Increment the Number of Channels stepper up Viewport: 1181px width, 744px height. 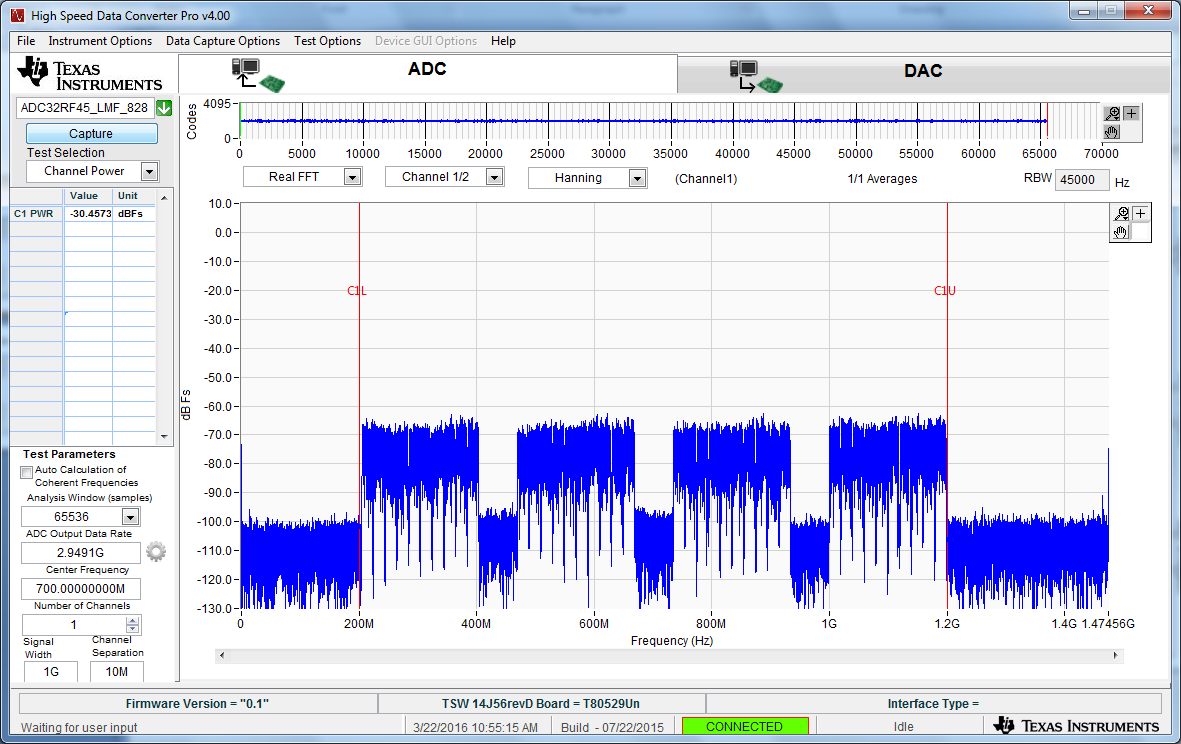point(133,621)
